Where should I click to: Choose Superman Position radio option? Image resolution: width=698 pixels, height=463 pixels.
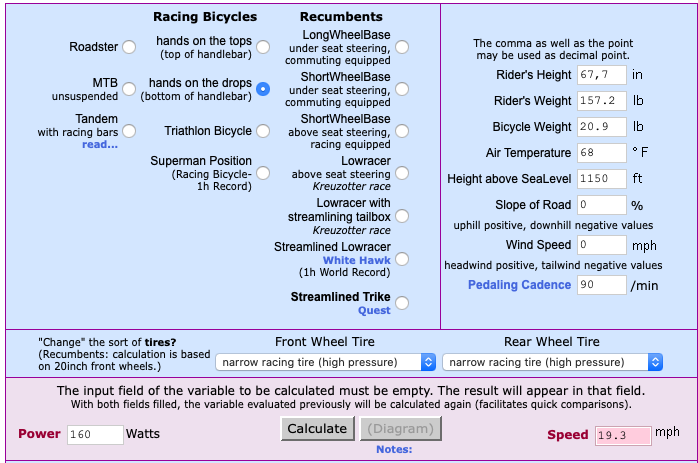(263, 173)
